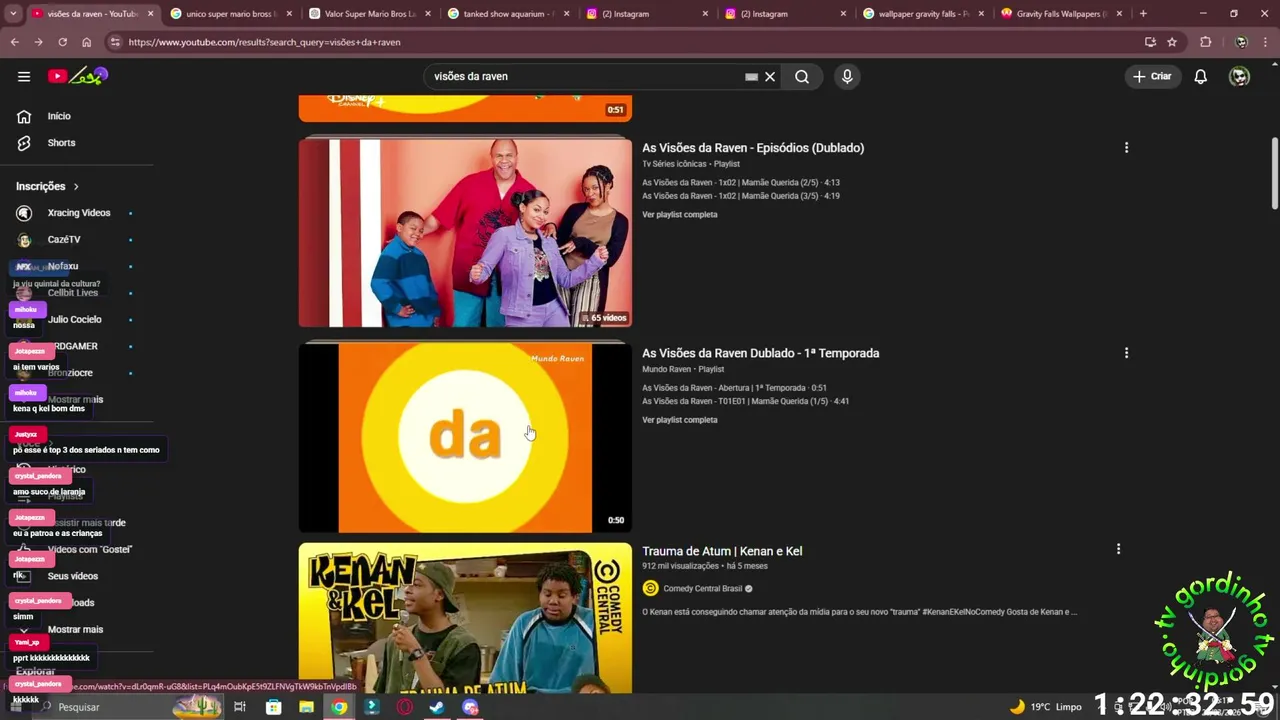Start voice search with the microphone icon
1280x720 pixels.
(847, 76)
